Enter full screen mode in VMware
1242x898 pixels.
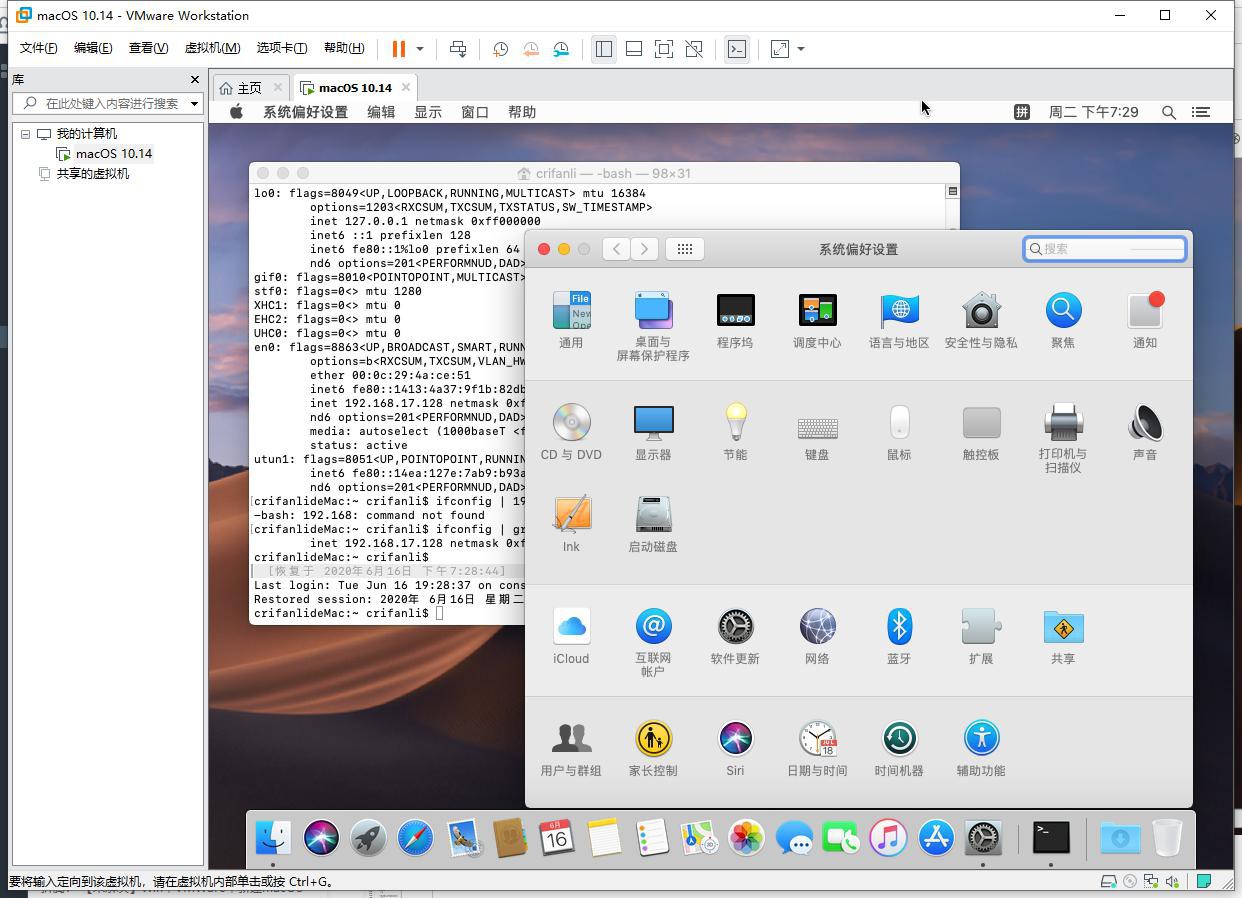664,49
